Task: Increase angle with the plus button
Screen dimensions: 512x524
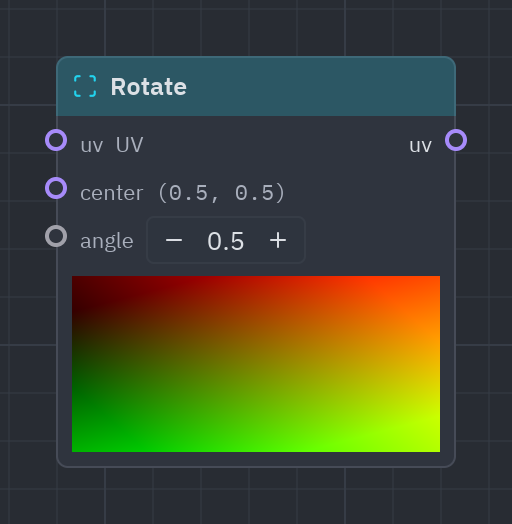Action: 278,240
